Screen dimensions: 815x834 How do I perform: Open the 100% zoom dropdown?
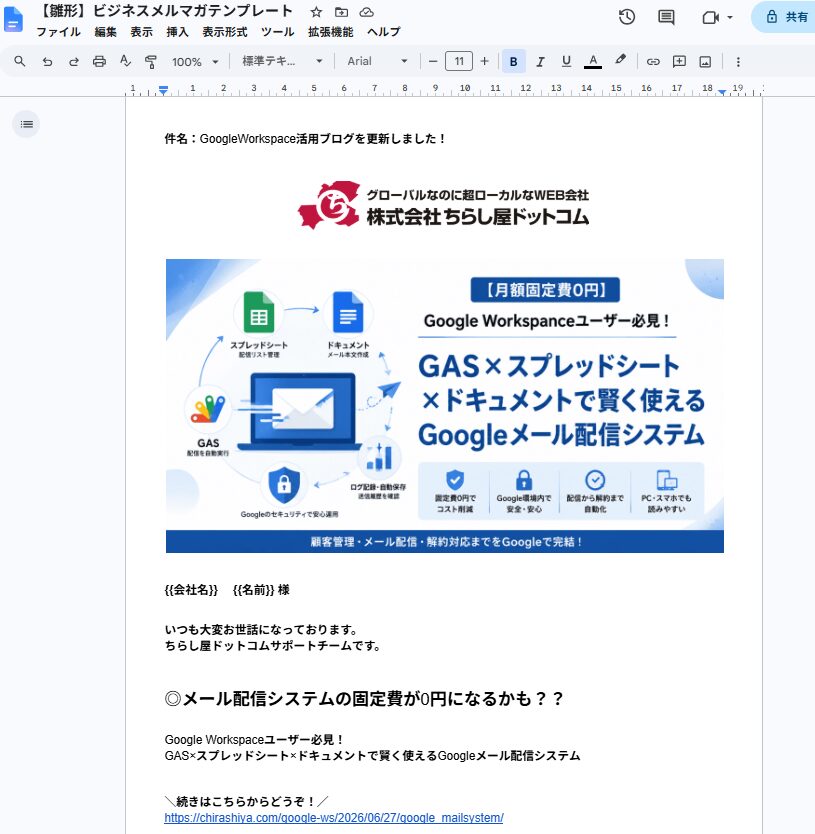195,62
